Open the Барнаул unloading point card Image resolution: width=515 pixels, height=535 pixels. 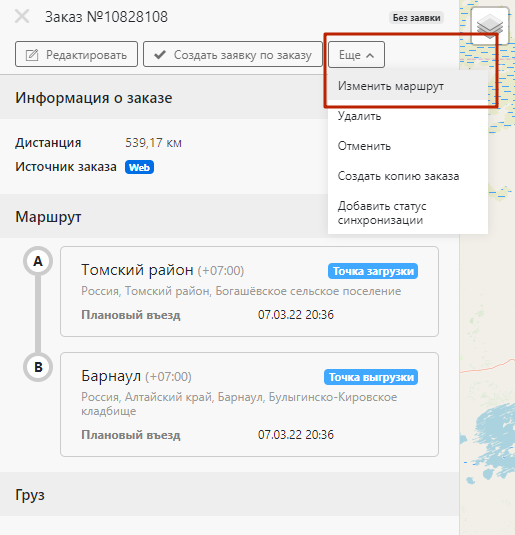coord(249,404)
